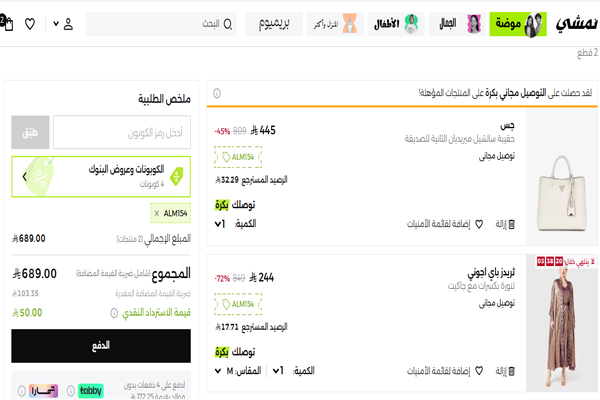This screenshot has width=600, height=400.
Task: Click the info icon beside Tamara
Action: [22, 391]
